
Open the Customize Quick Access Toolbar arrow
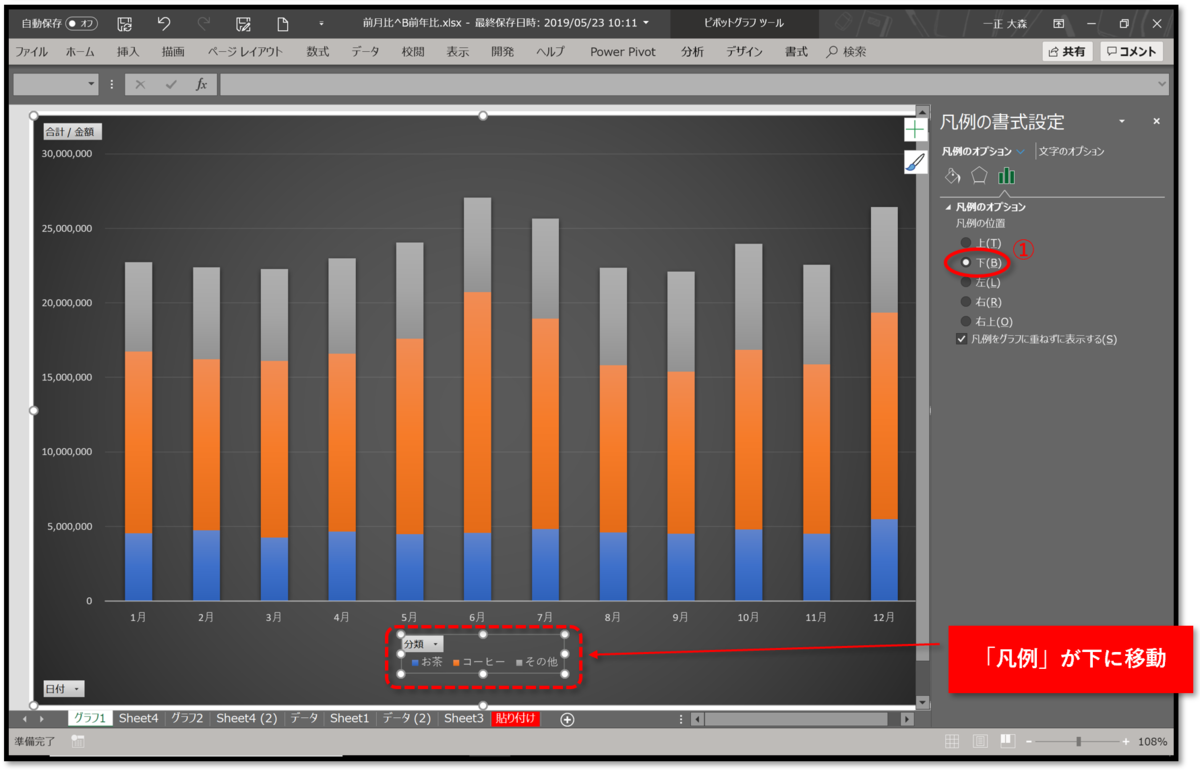click(x=321, y=23)
